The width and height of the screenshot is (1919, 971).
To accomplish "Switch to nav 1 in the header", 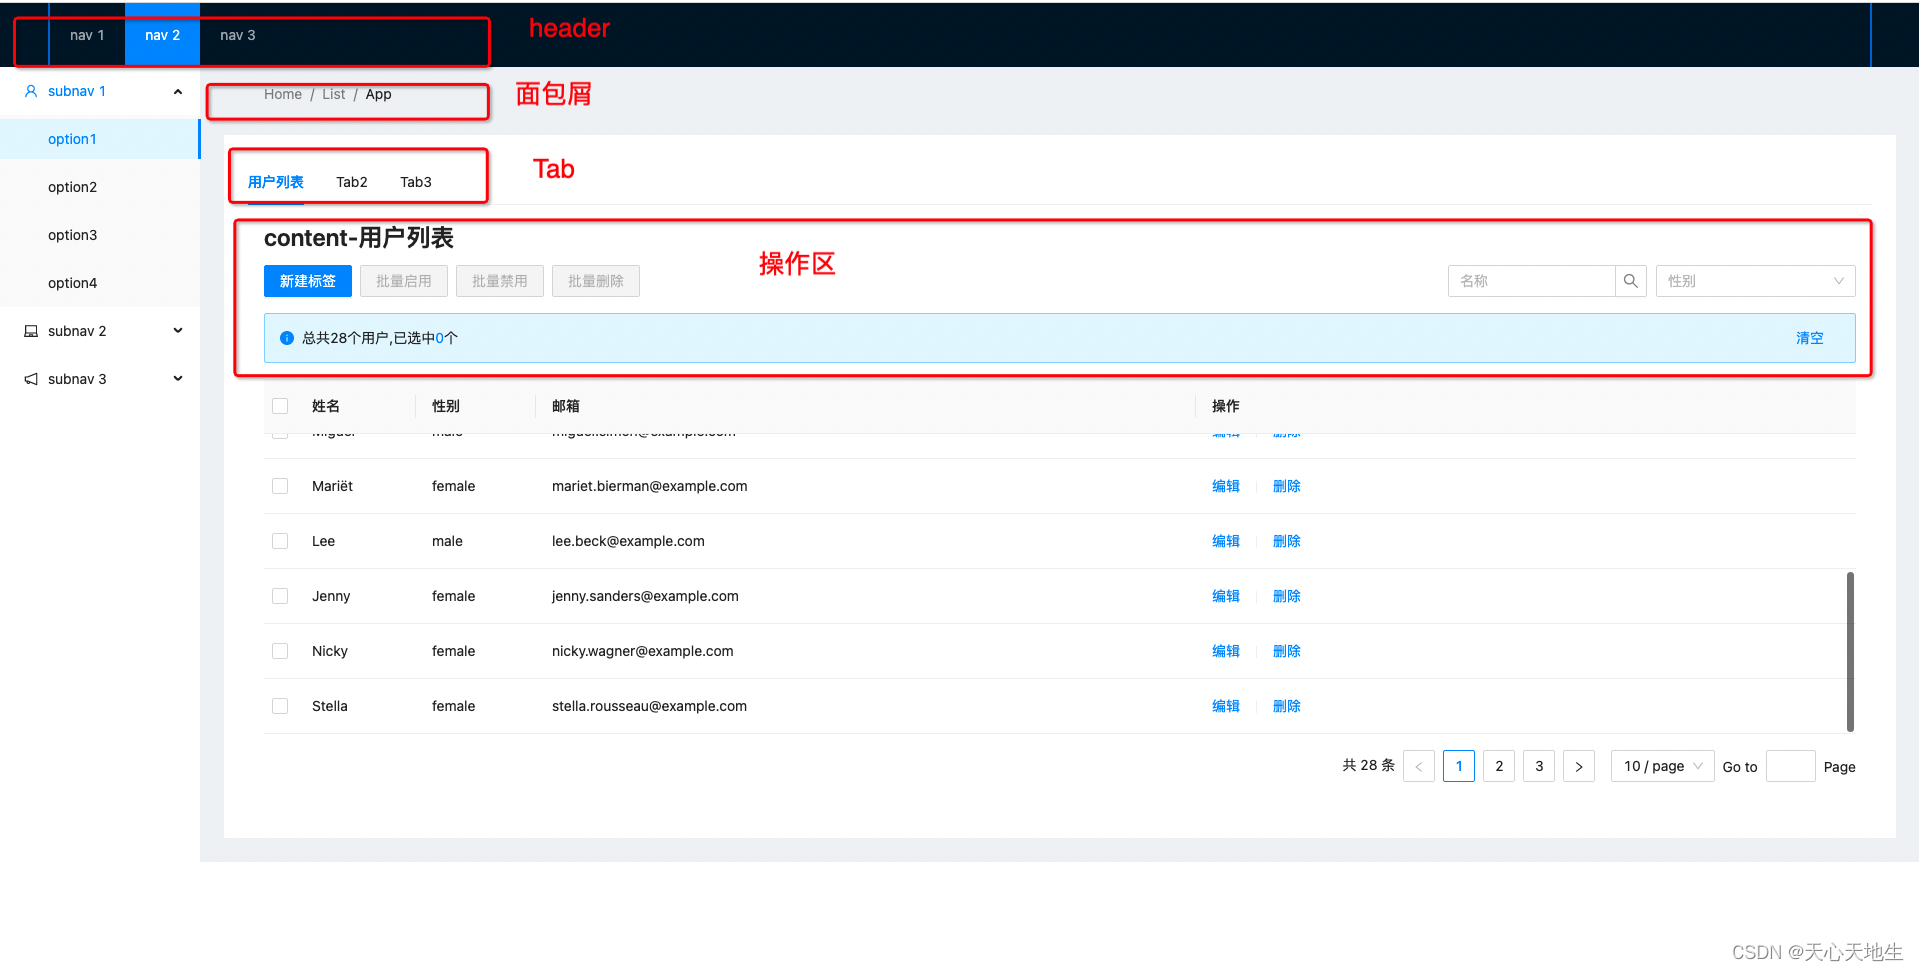I will 87,35.
